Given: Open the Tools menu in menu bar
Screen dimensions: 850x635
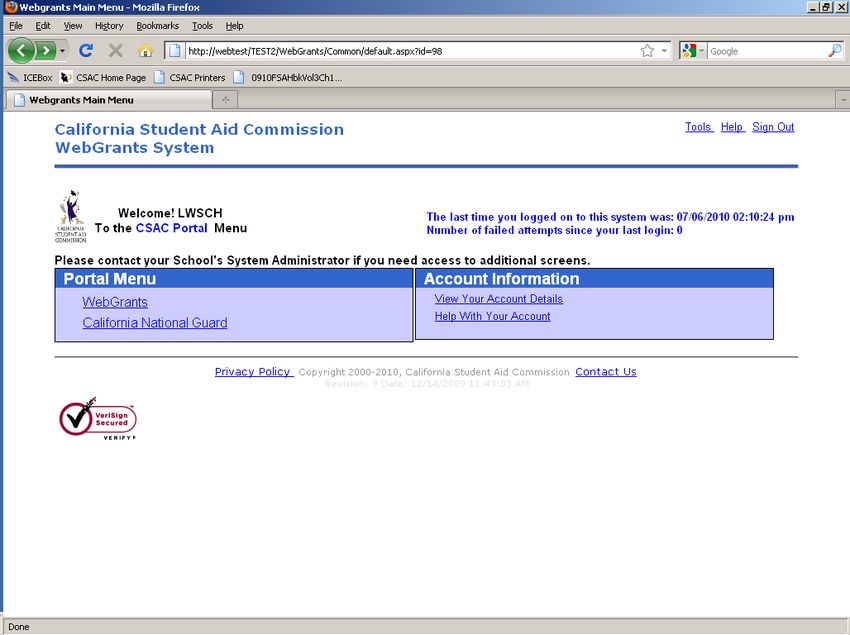Looking at the screenshot, I should pyautogui.click(x=202, y=25).
